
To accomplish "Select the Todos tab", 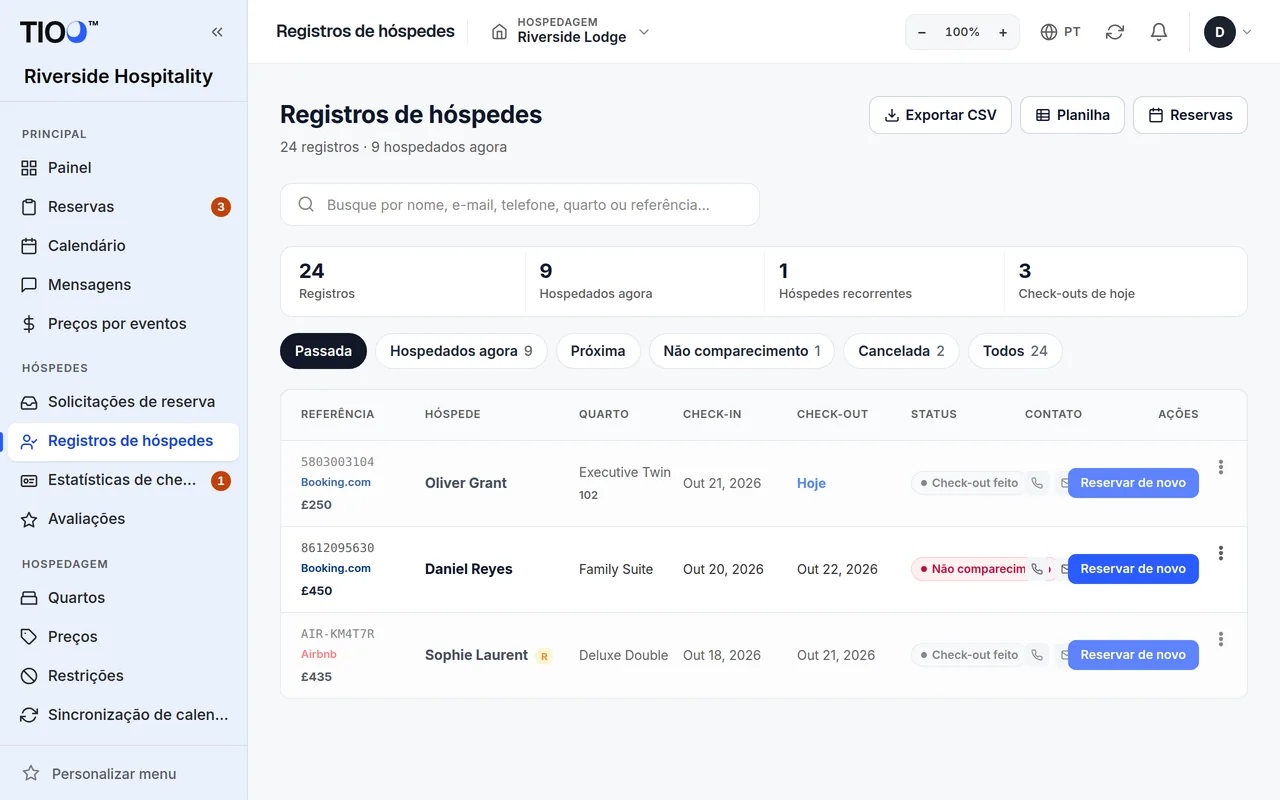I will point(1015,351).
